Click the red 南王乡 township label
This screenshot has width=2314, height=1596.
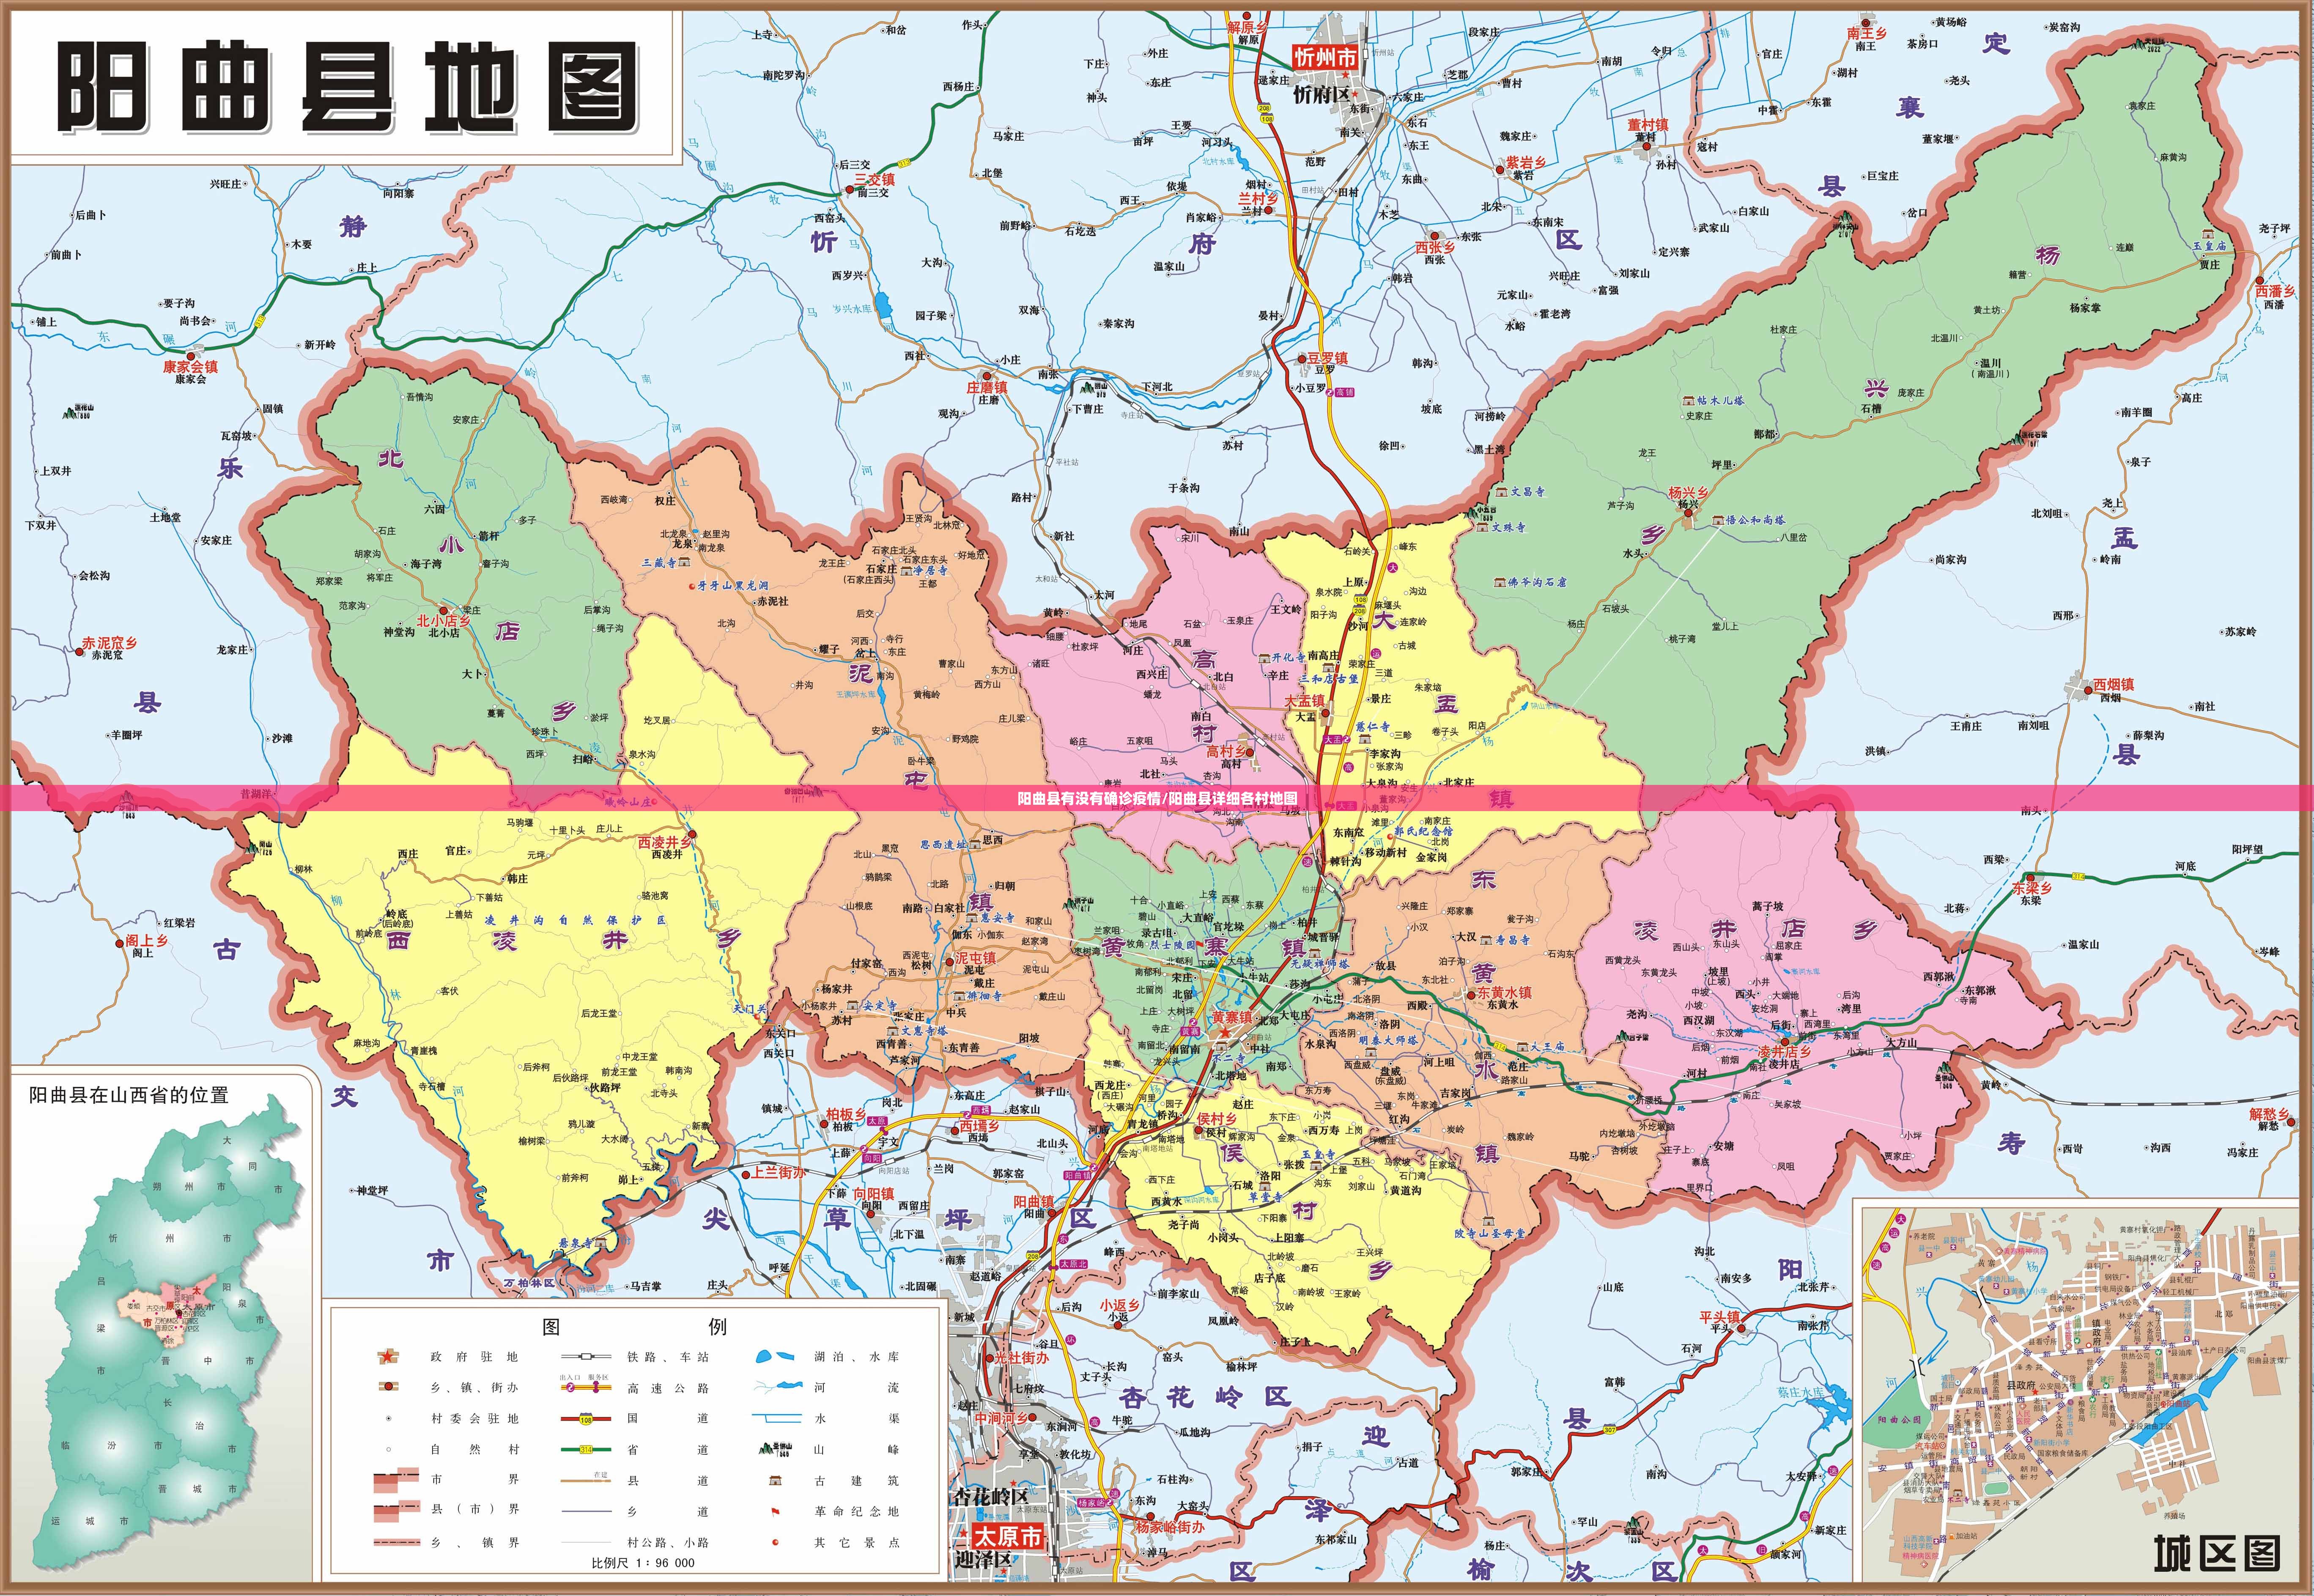pyautogui.click(x=1867, y=33)
